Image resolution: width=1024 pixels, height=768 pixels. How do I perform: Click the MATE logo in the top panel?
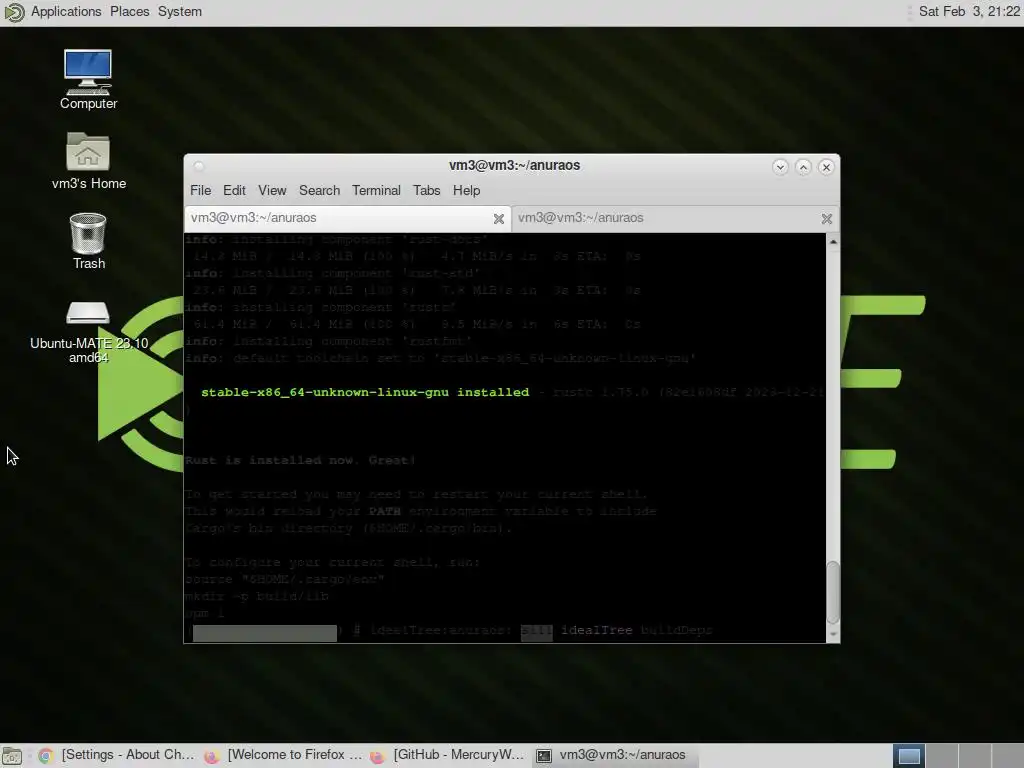point(14,12)
